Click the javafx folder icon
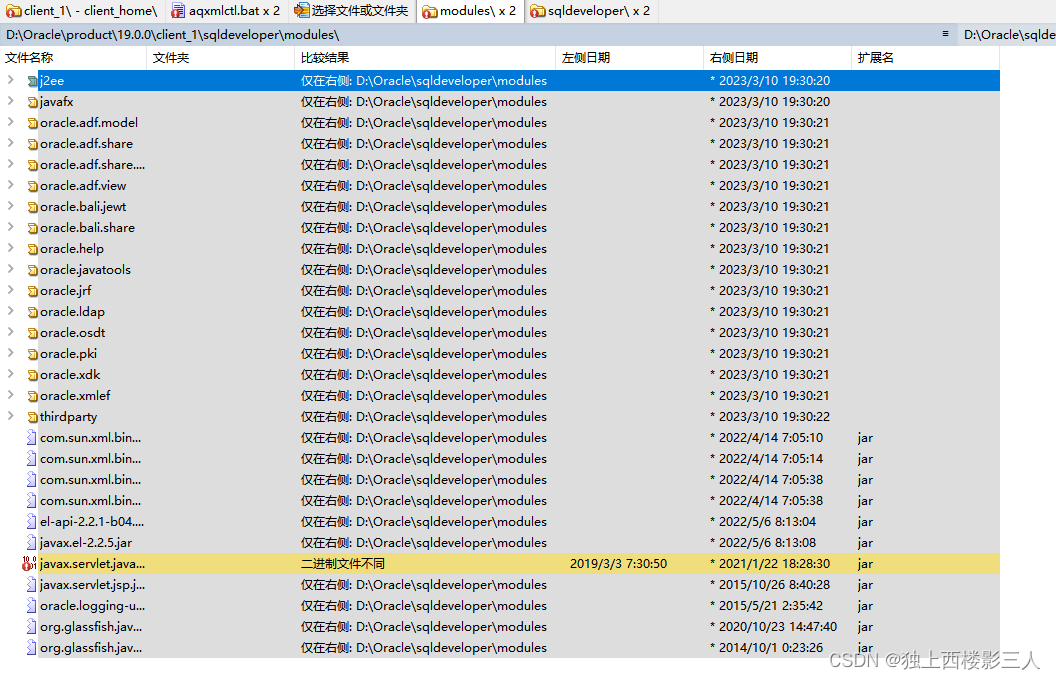Image resolution: width=1056 pixels, height=680 pixels. point(32,102)
